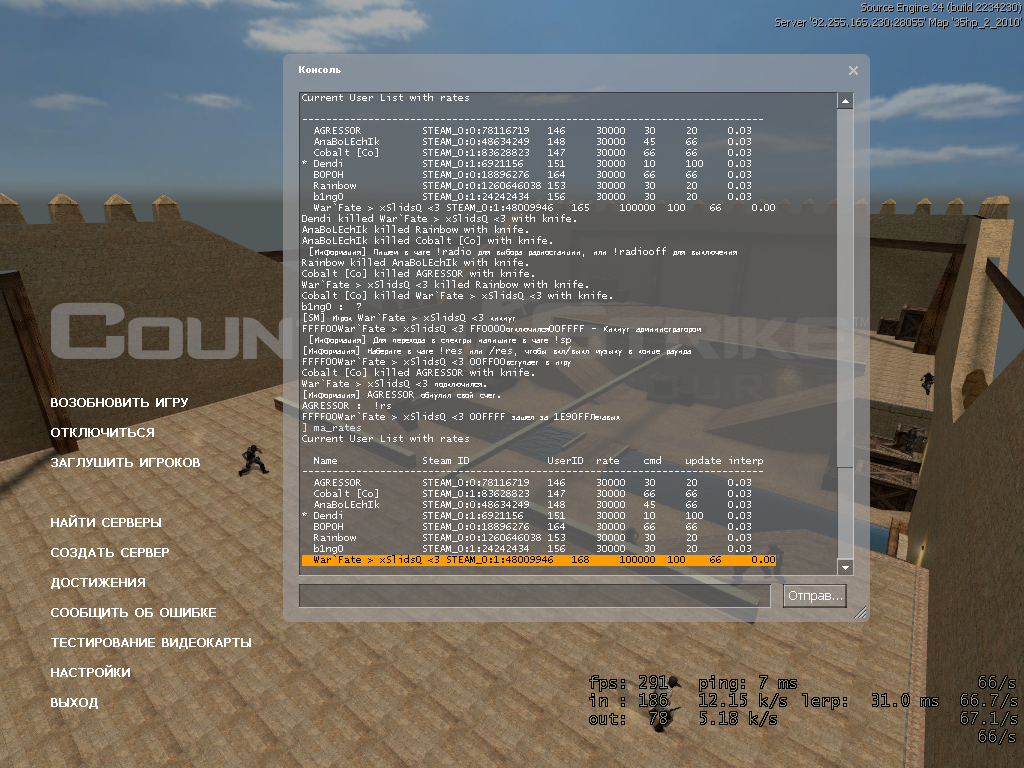Viewport: 1024px width, 768px height.
Task: Click the 'Source Engine 24 (build 2234230)' text
Action: tap(941, 8)
